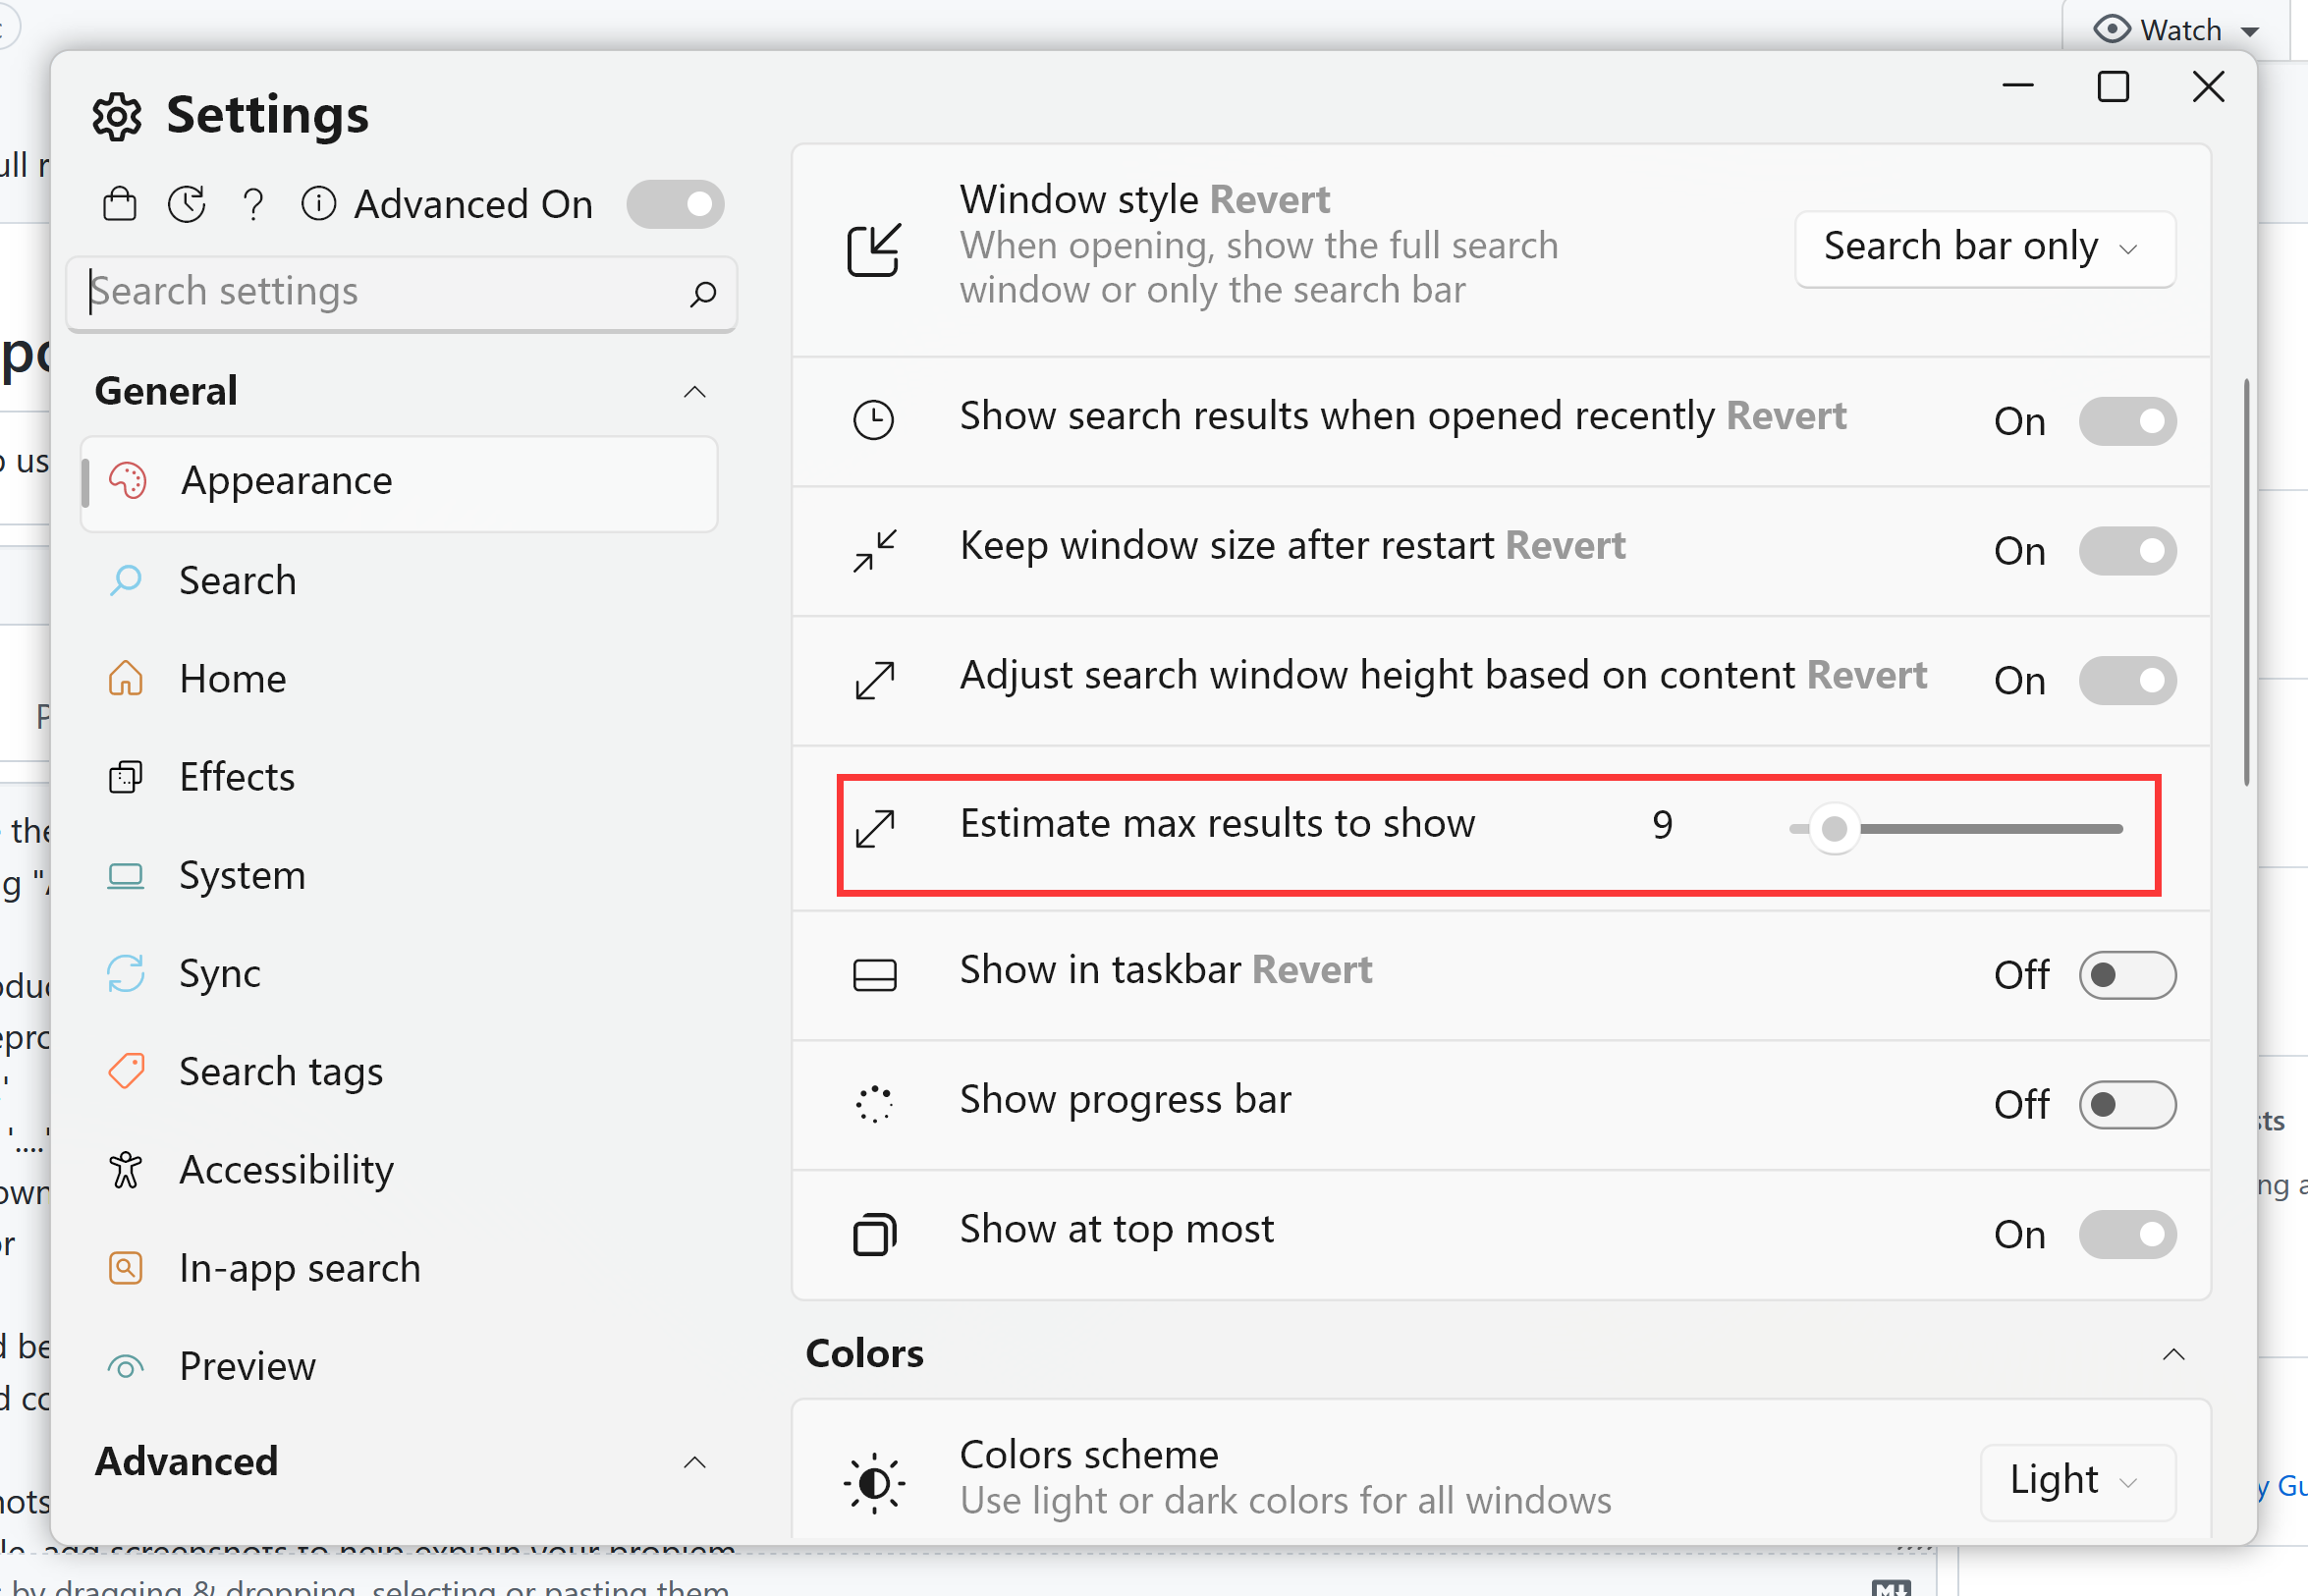Enable the Show in taskbar toggle

click(2127, 975)
